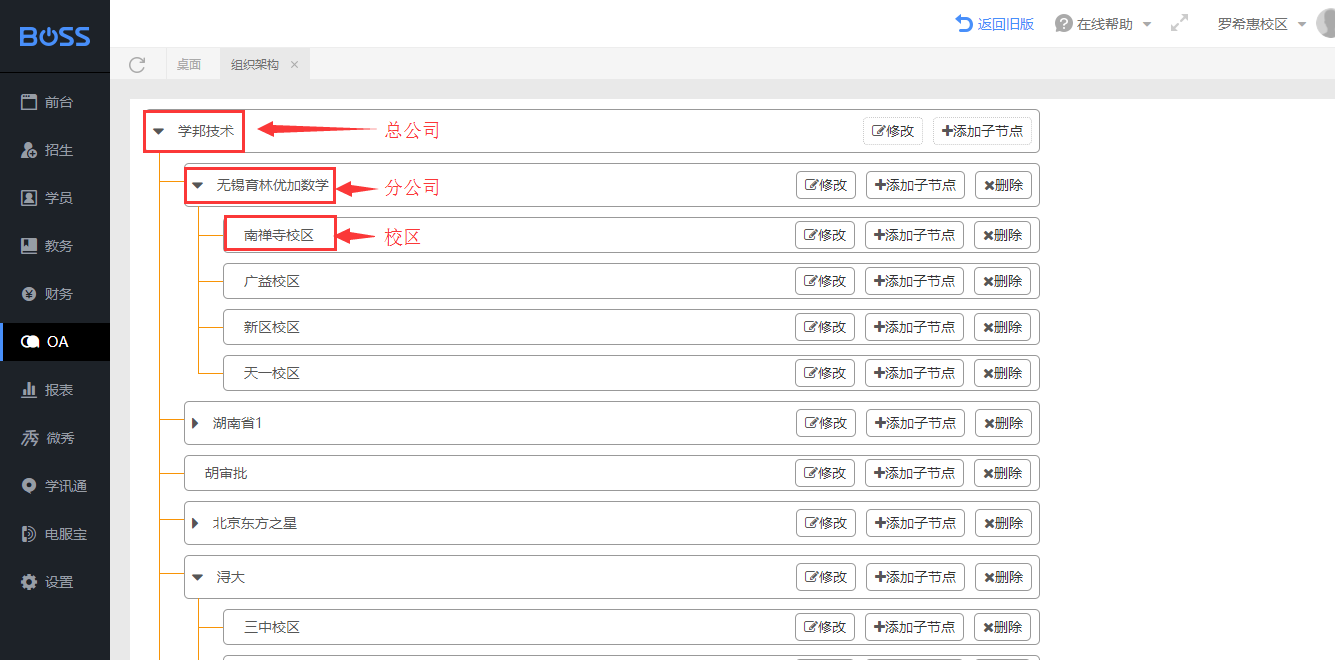Click 添加子节点 on the 胡审批 row
Viewport: 1335px width, 660px height.
click(915, 473)
